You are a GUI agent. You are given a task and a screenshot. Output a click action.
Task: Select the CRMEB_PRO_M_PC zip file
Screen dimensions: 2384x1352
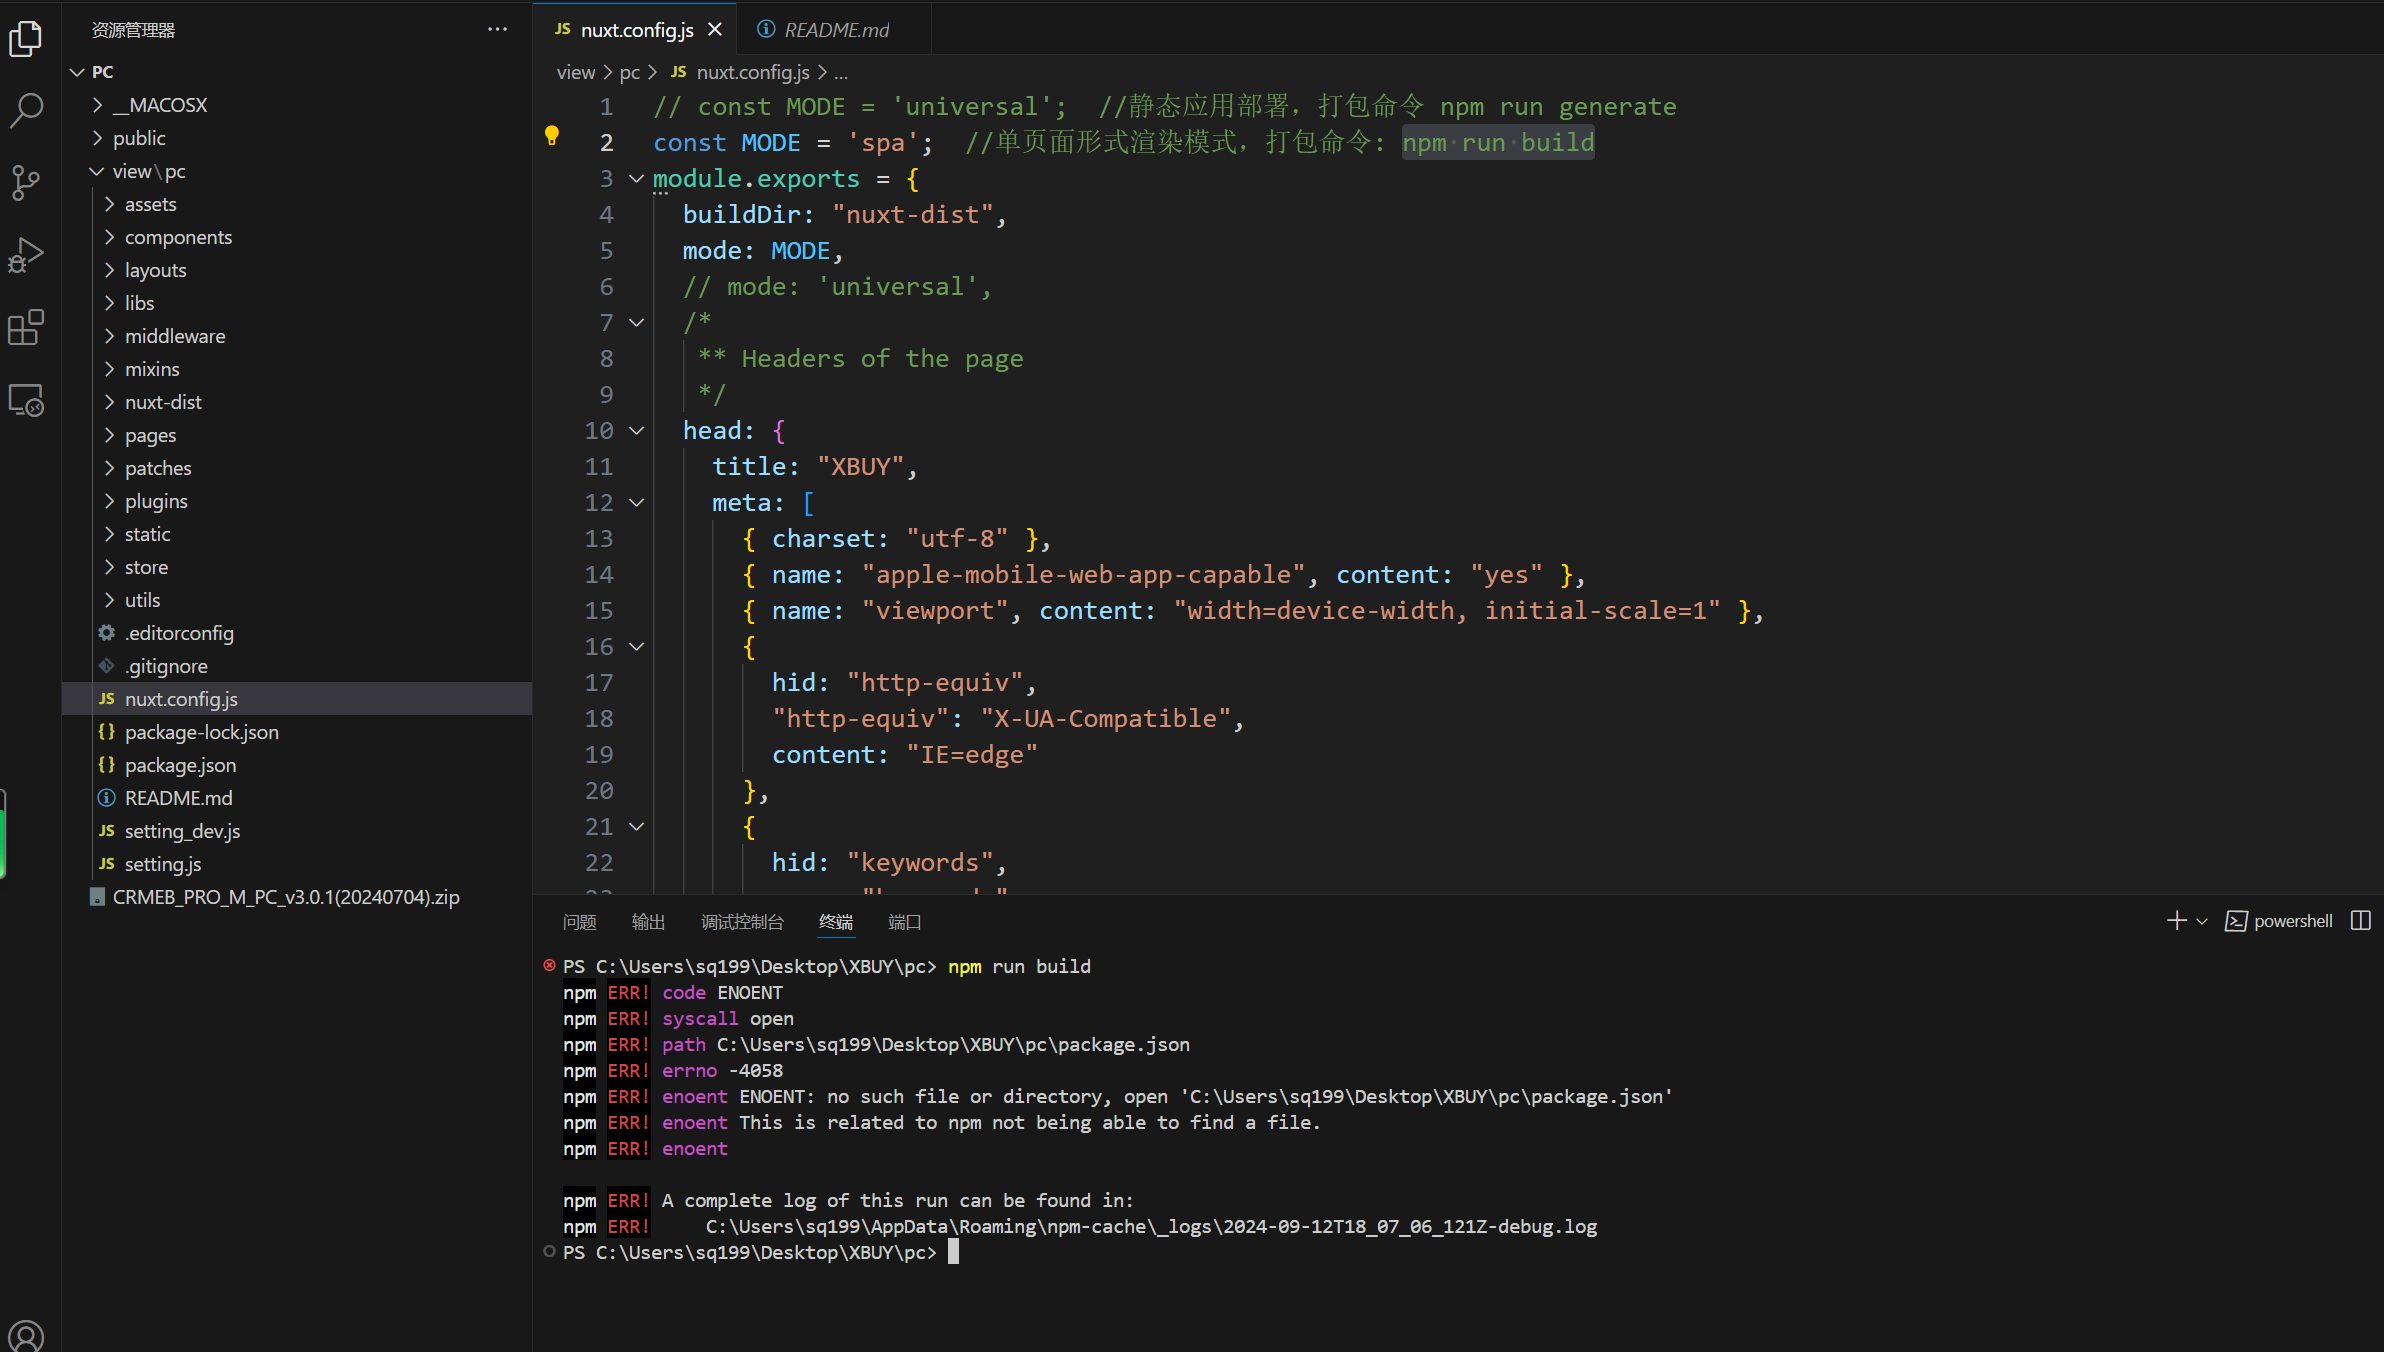(297, 897)
